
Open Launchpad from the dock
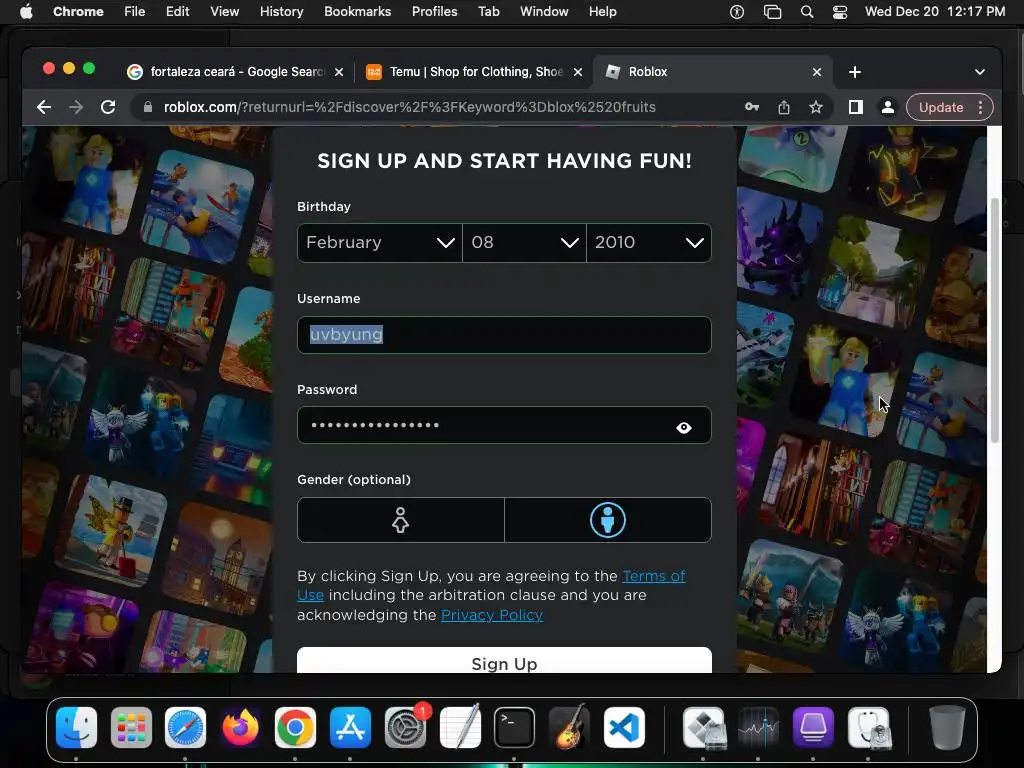[x=131, y=727]
